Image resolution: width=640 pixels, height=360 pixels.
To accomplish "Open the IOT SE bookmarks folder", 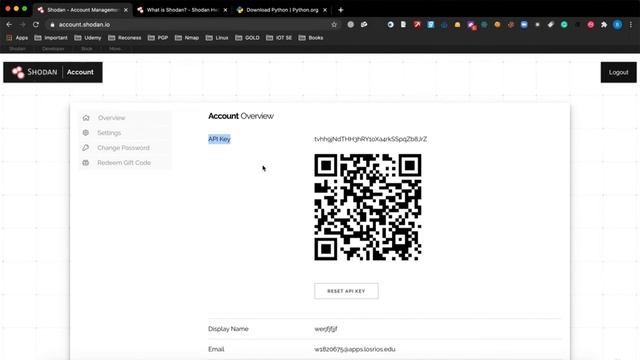I will pyautogui.click(x=279, y=38).
